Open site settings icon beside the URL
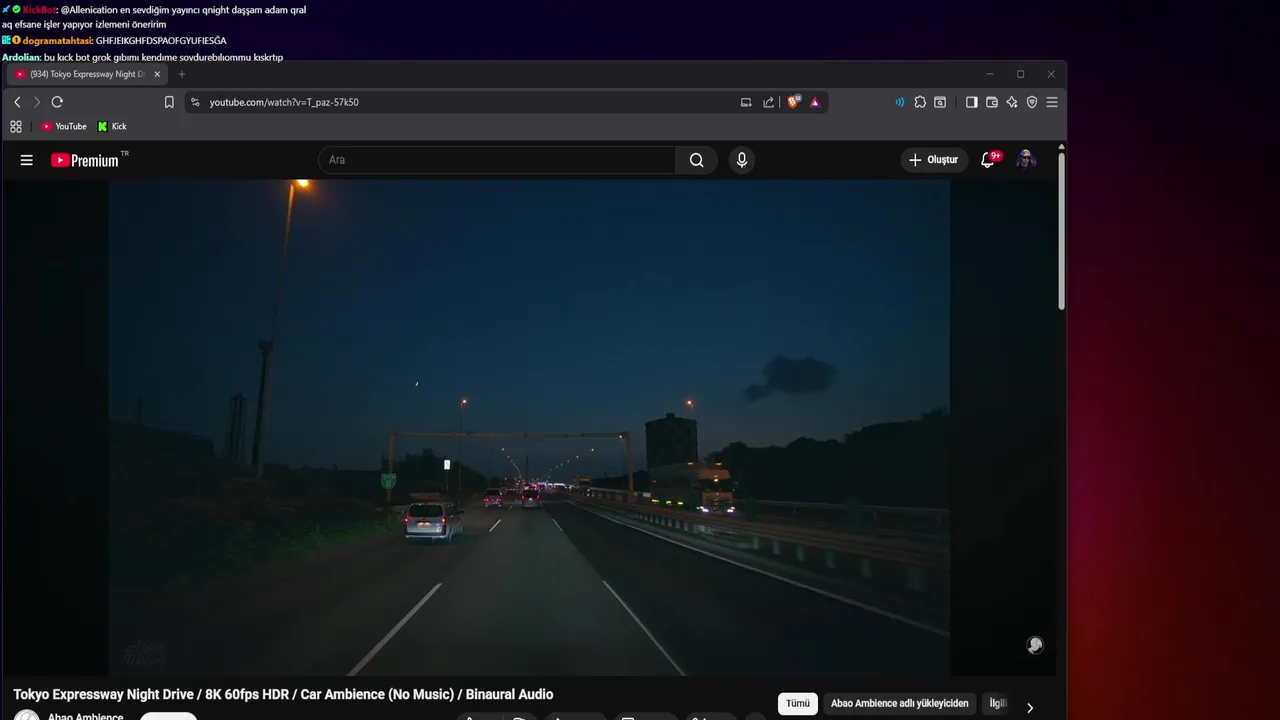This screenshot has width=1280, height=720. (x=195, y=102)
